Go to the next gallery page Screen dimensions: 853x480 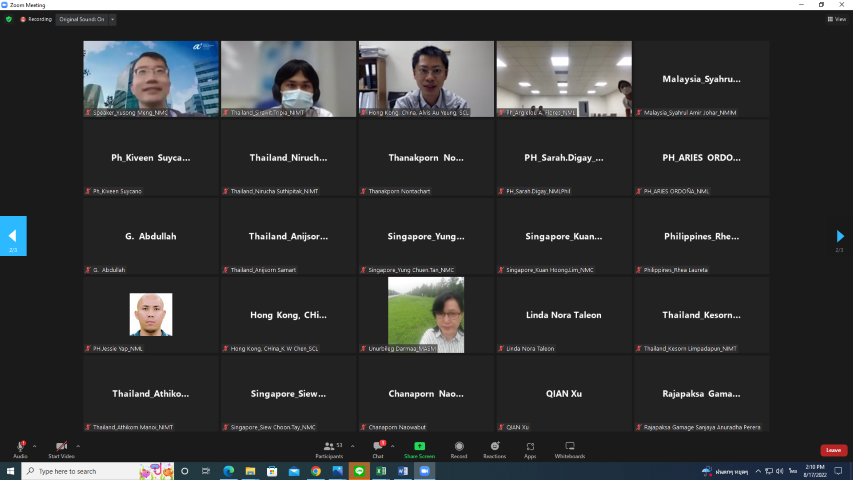(840, 236)
